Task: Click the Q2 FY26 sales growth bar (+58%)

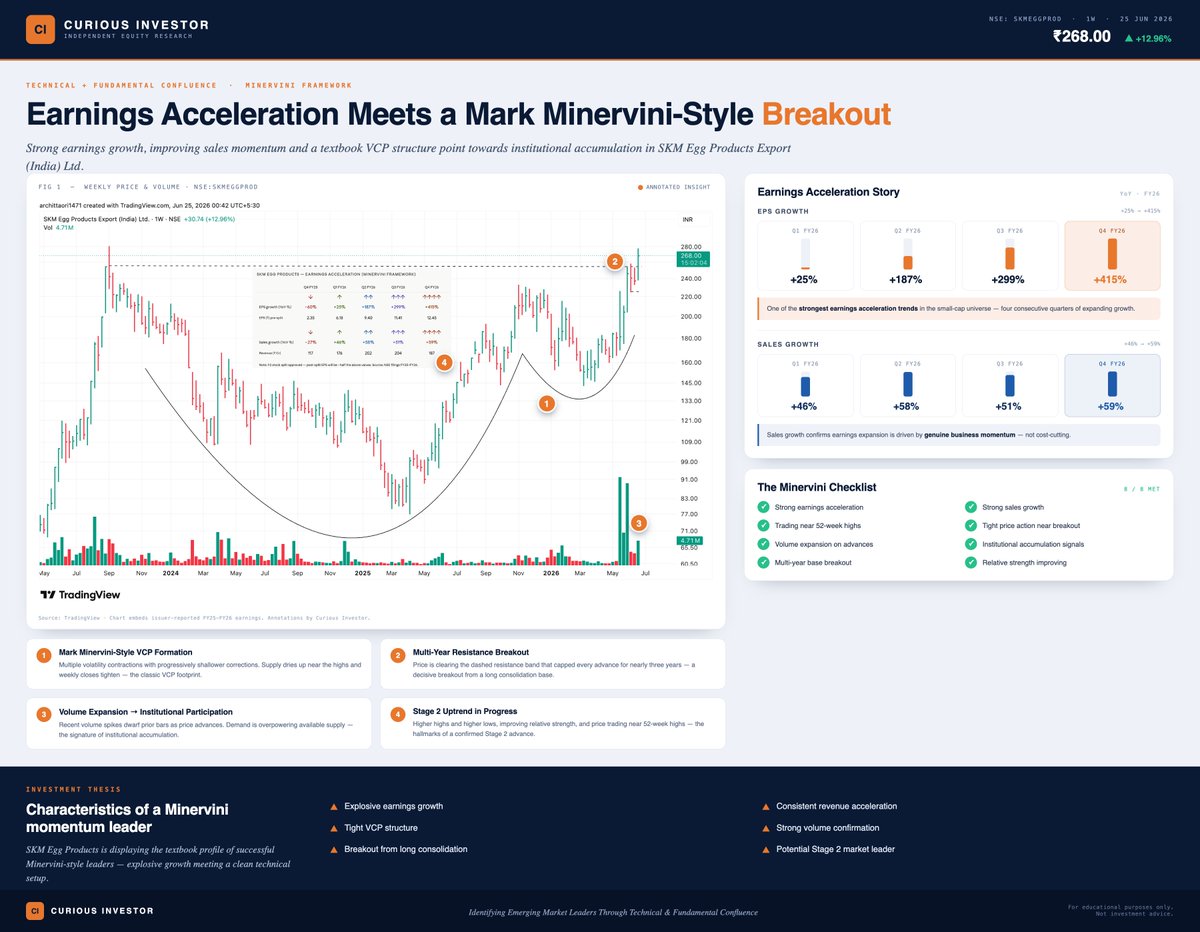Action: 907,384
